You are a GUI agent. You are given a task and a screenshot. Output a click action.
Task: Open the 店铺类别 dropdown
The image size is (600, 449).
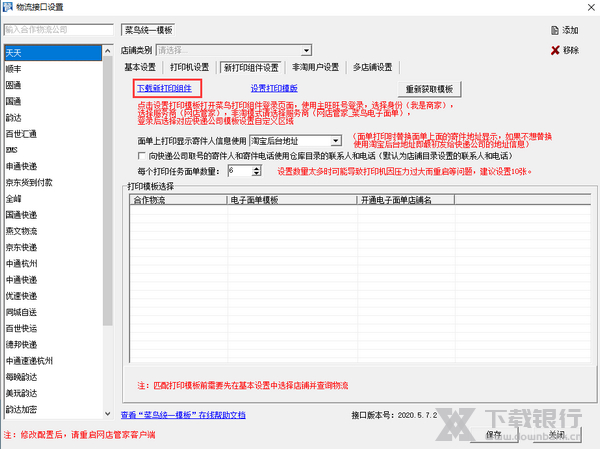306,51
